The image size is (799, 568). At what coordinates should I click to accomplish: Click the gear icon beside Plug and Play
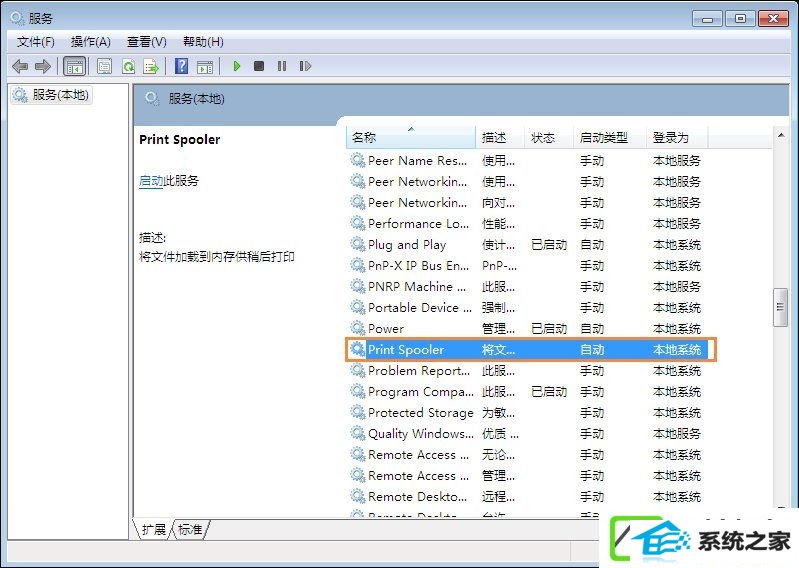click(x=358, y=244)
